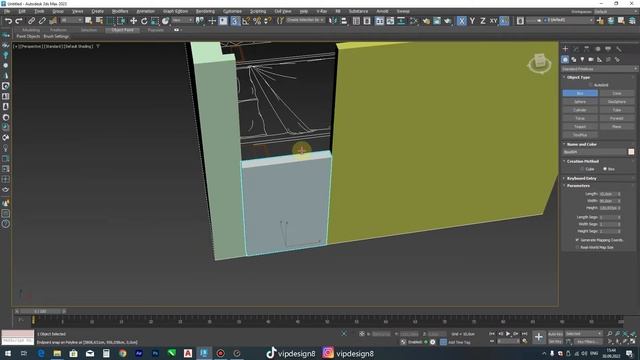Image resolution: width=640 pixels, height=360 pixels.
Task: Select the Box creation method radio
Action: (605, 169)
